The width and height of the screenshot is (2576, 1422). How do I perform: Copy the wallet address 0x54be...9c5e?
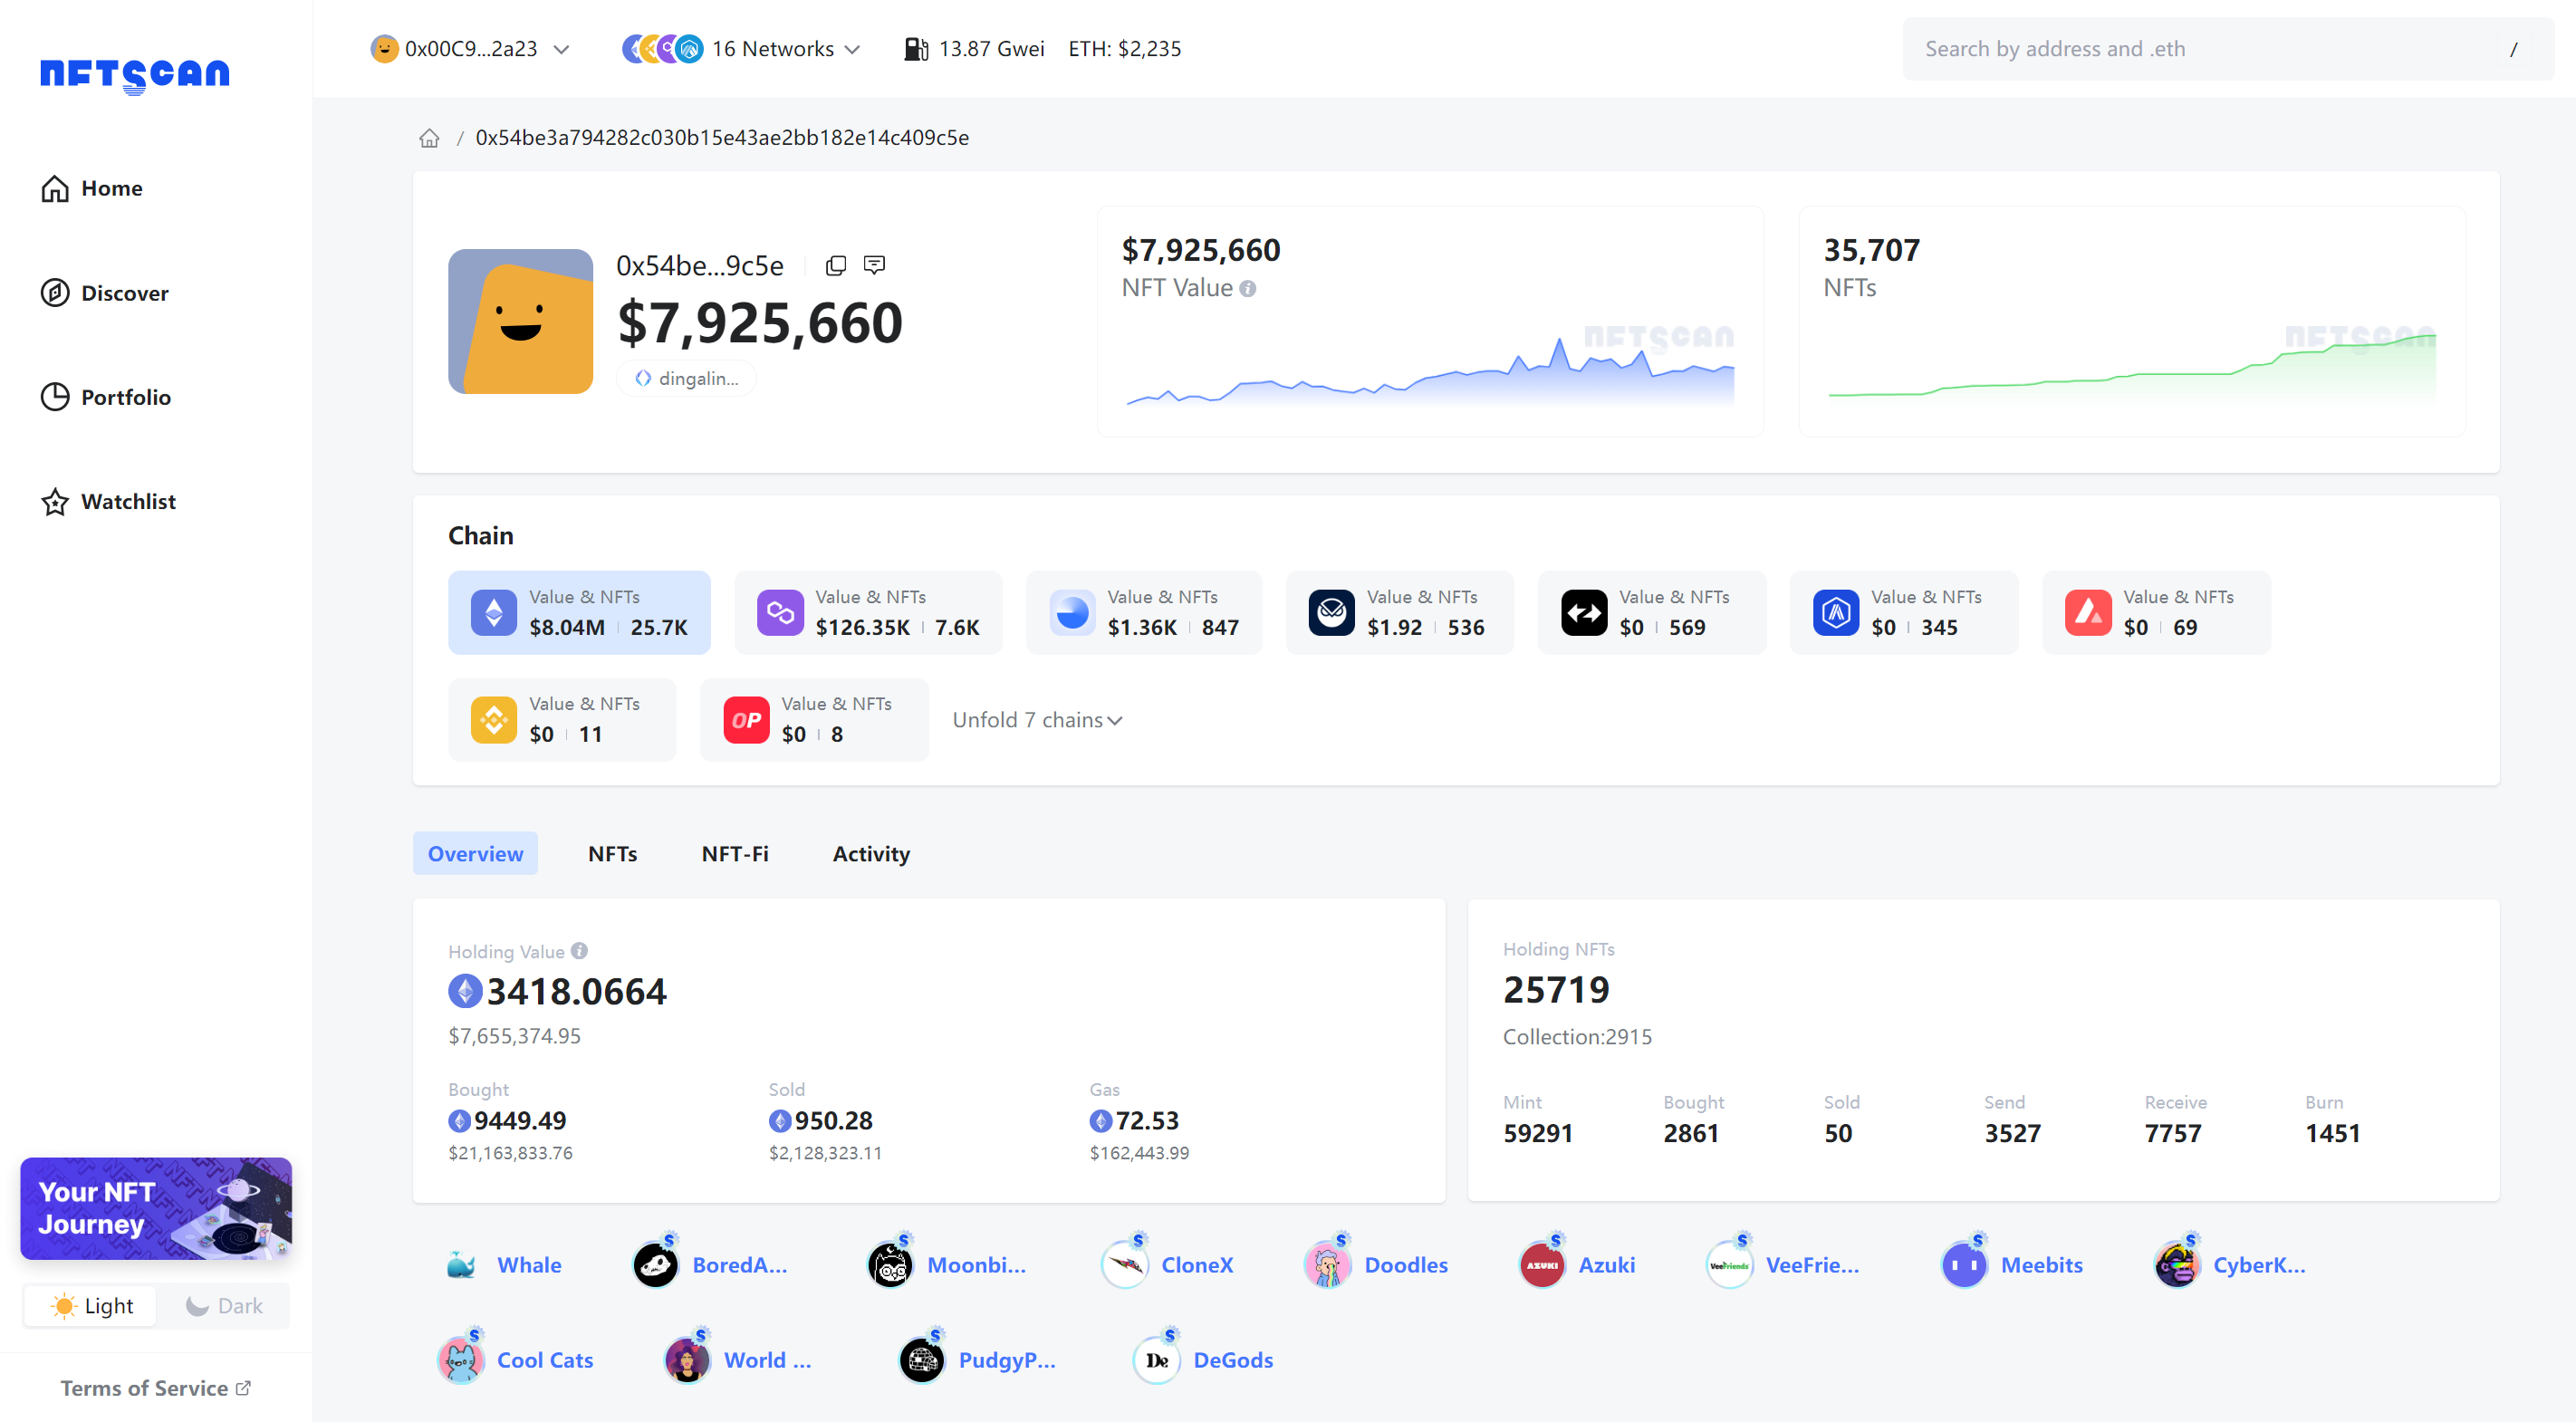[x=836, y=265]
